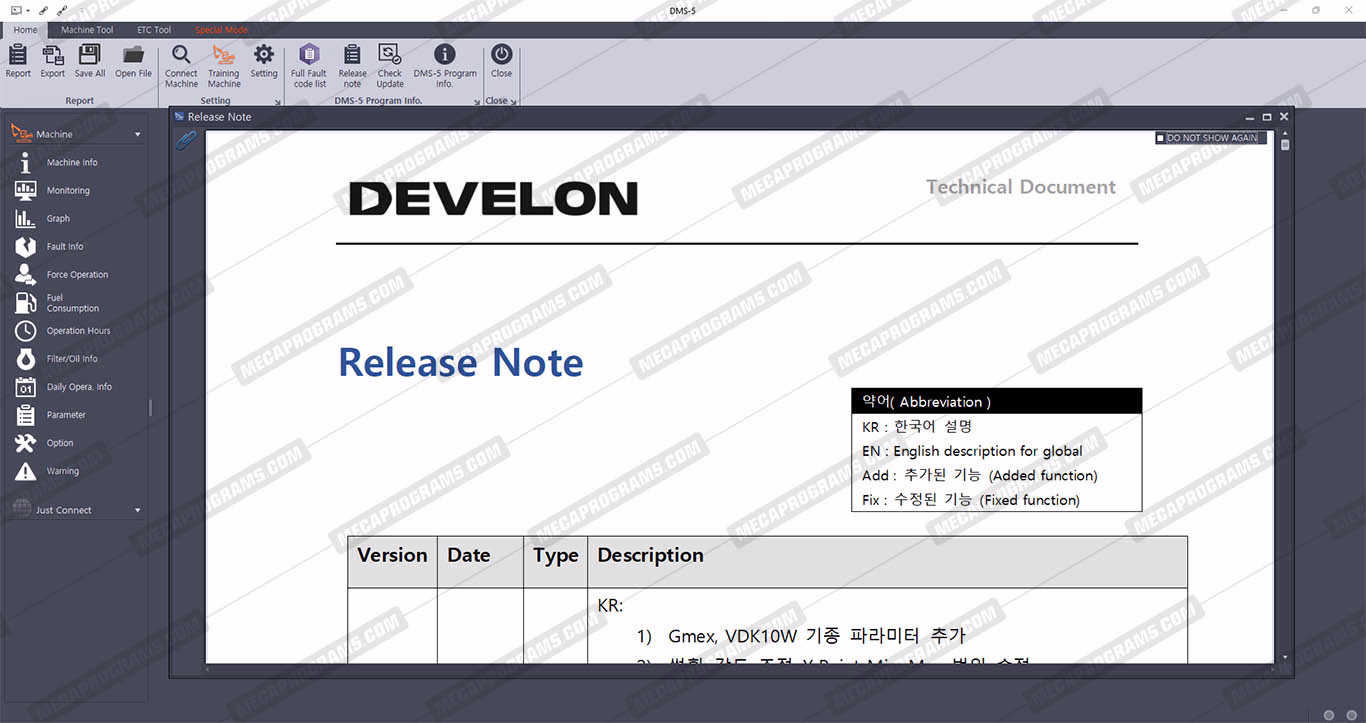Click the "EN : English description for global" line
The image size is (1366, 723).
[x=972, y=451]
